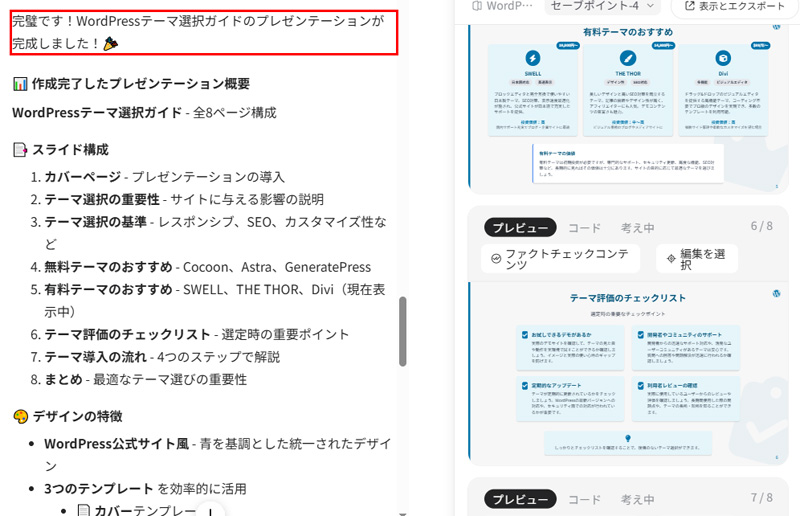Click the THE THOR theme card
800x516 pixels.
click(628, 90)
